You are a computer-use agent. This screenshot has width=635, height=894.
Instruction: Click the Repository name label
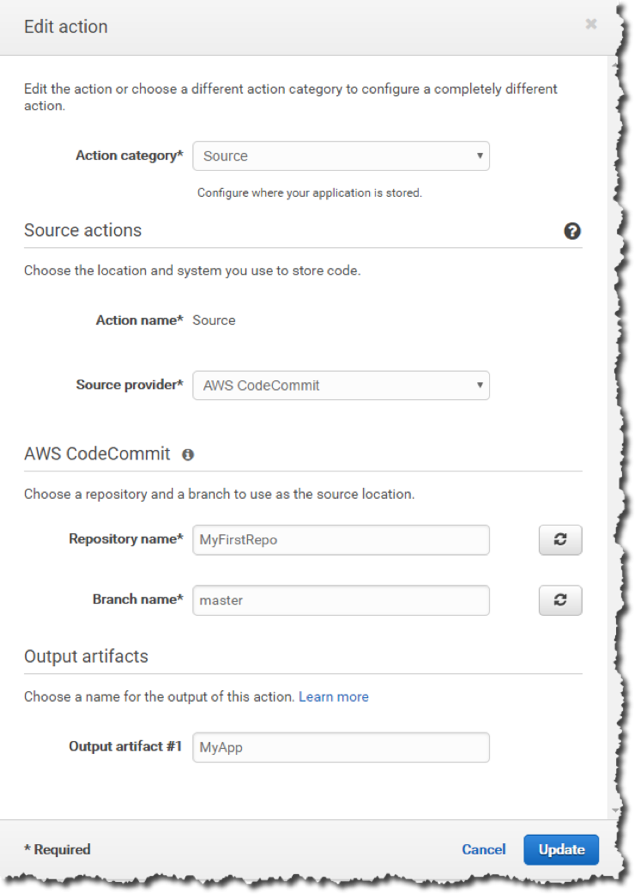(126, 539)
